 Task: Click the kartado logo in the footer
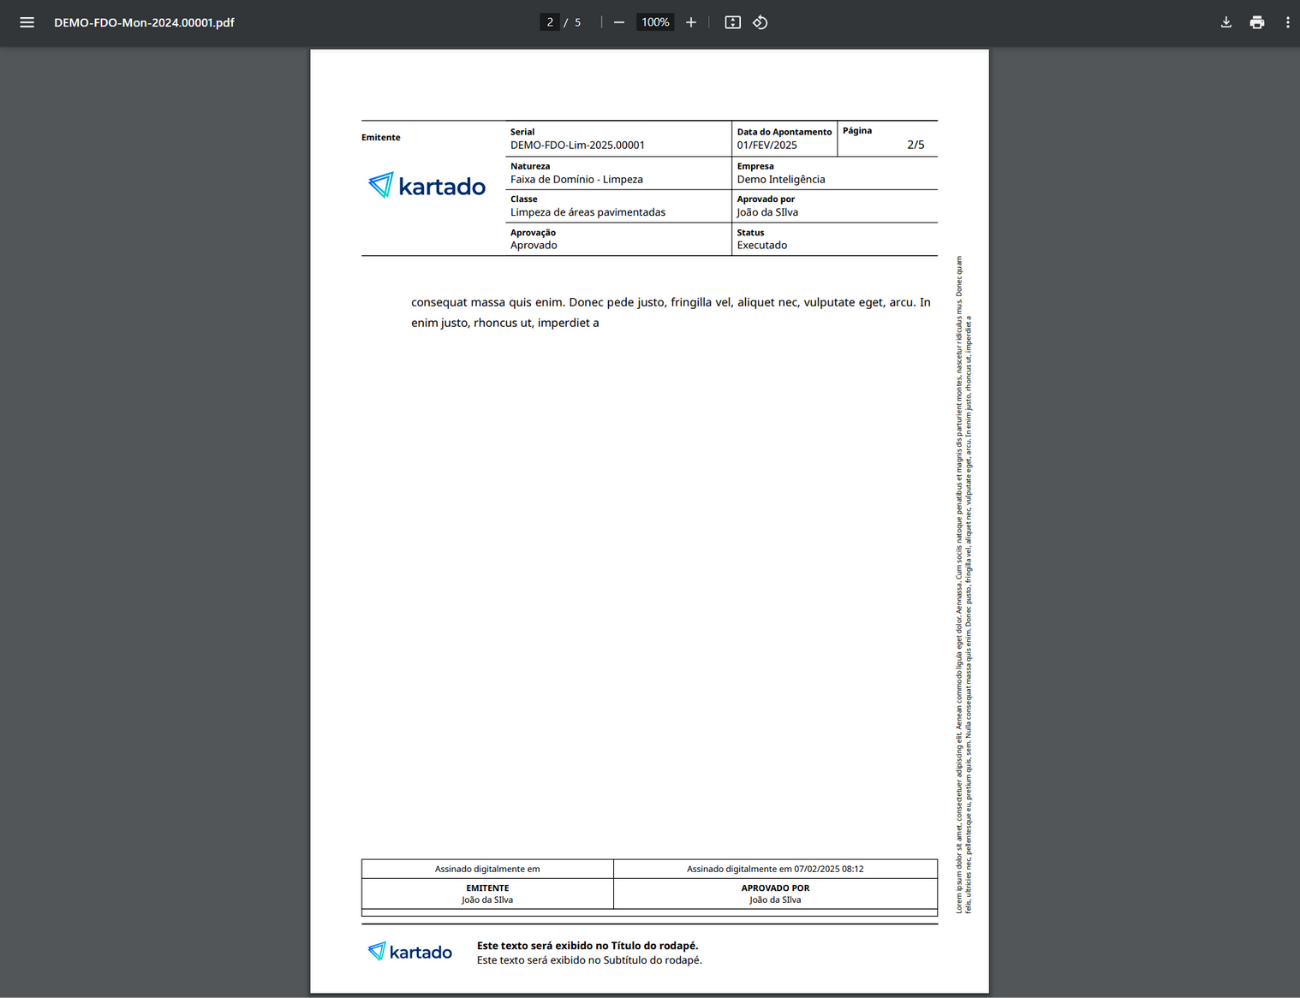[x=410, y=952]
